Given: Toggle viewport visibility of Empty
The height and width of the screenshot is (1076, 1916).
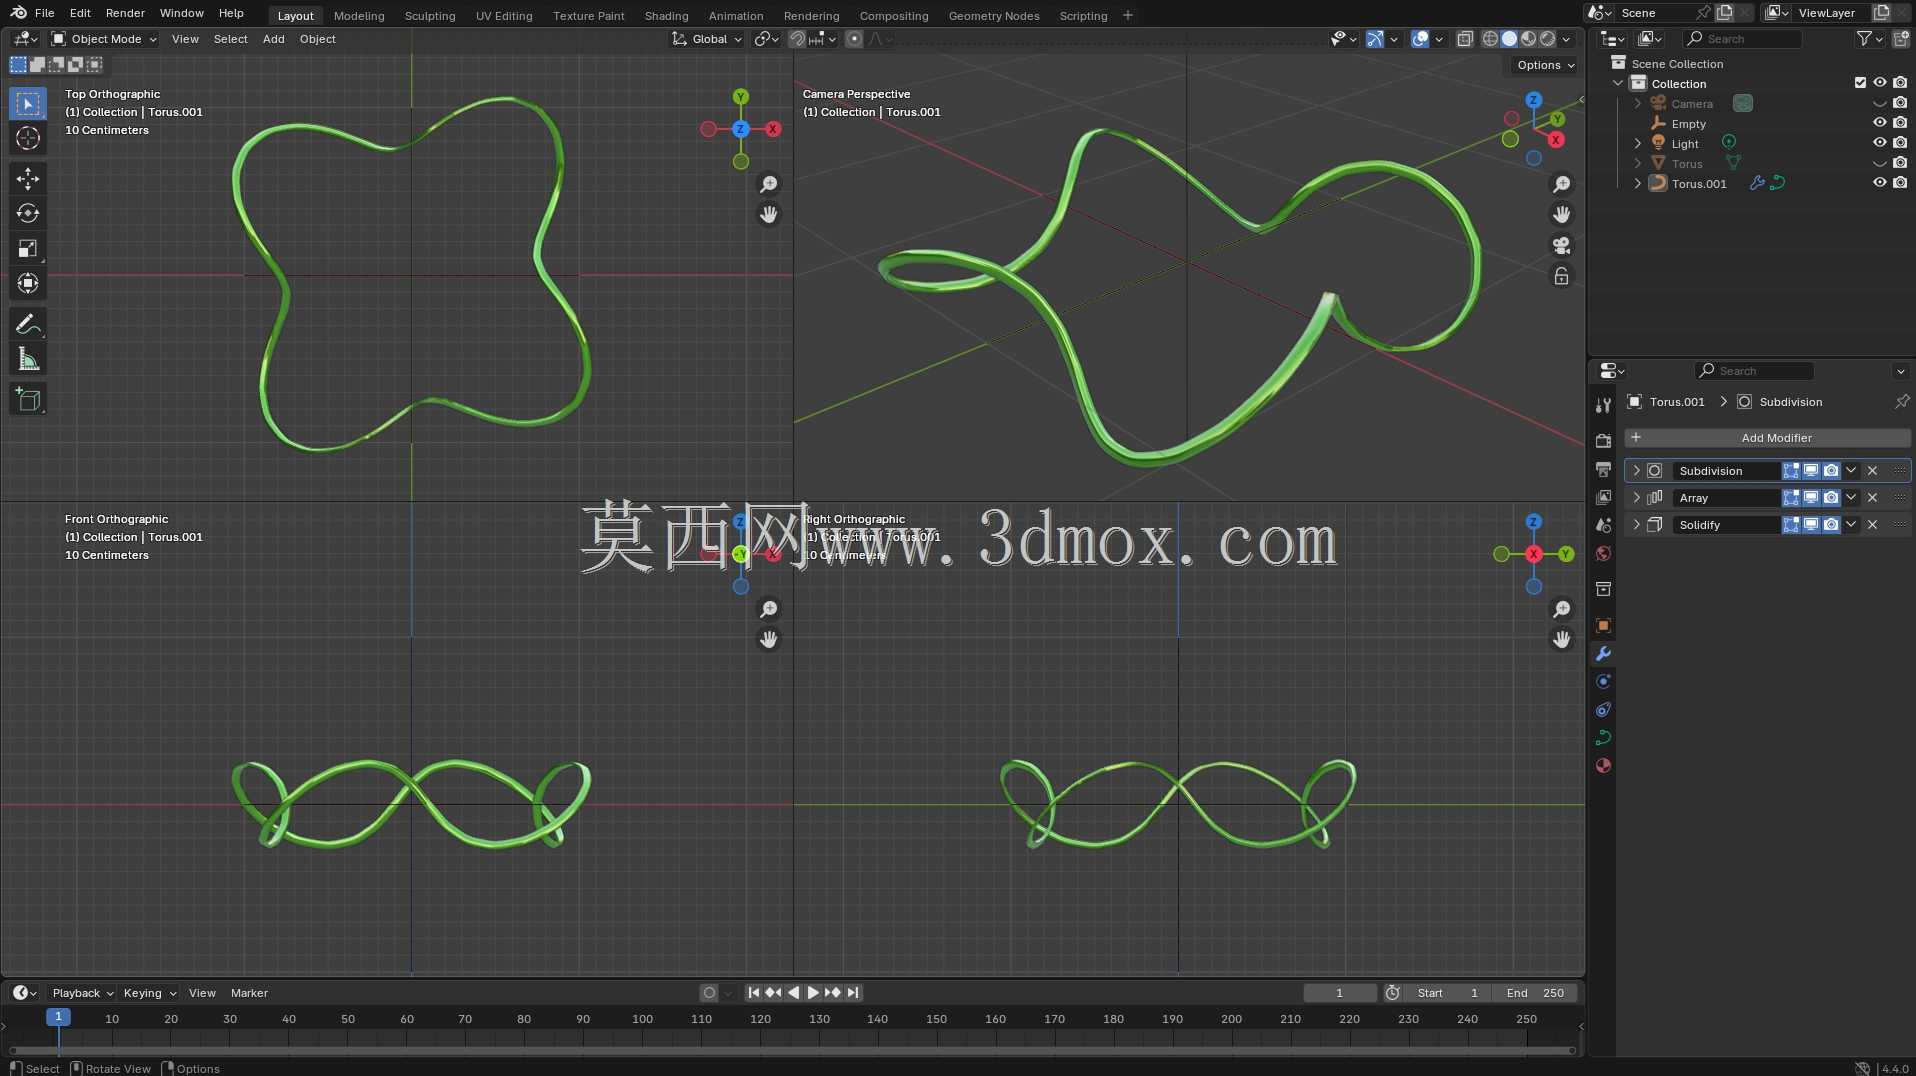Looking at the screenshot, I should point(1879,123).
